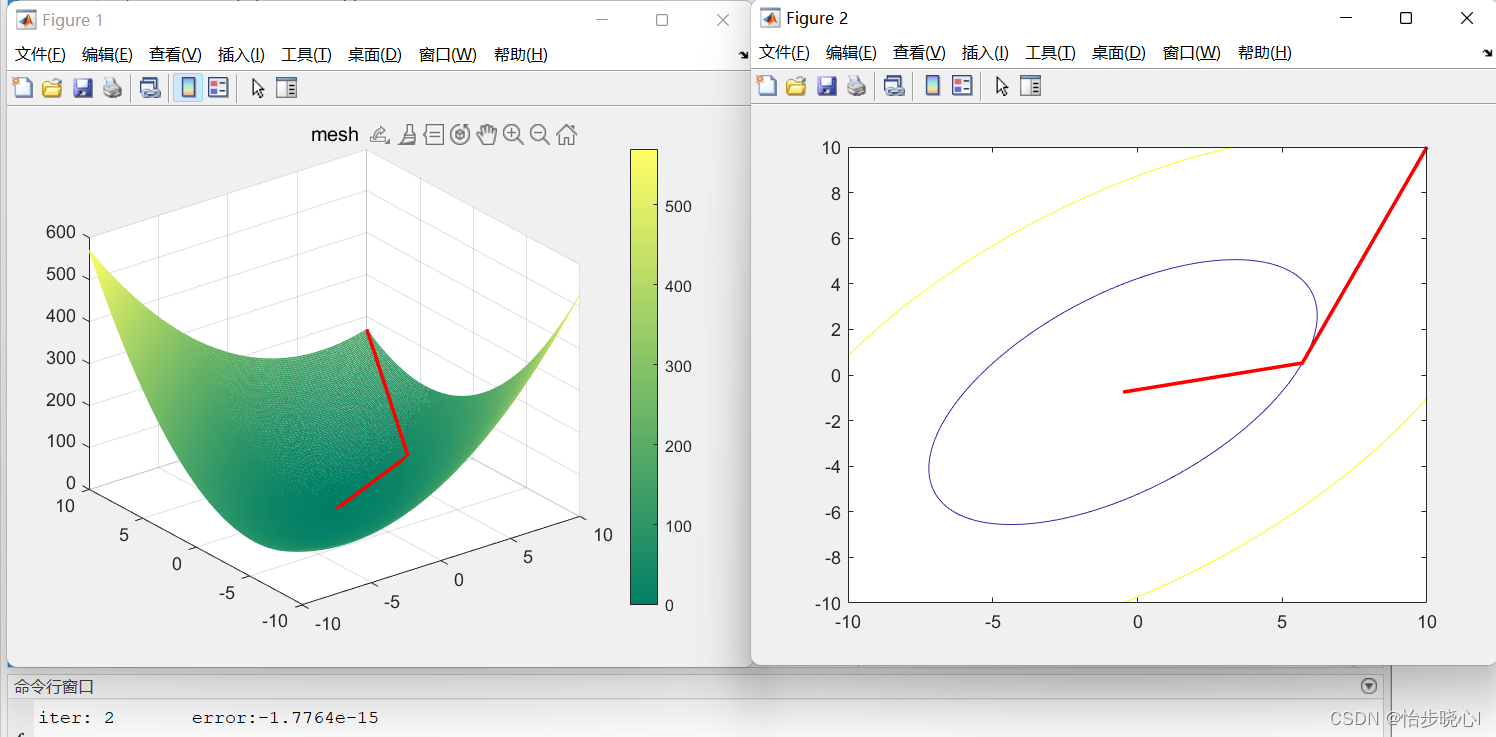Expand the command window actions dropdown
Screen dimensions: 1496x737
(1369, 686)
